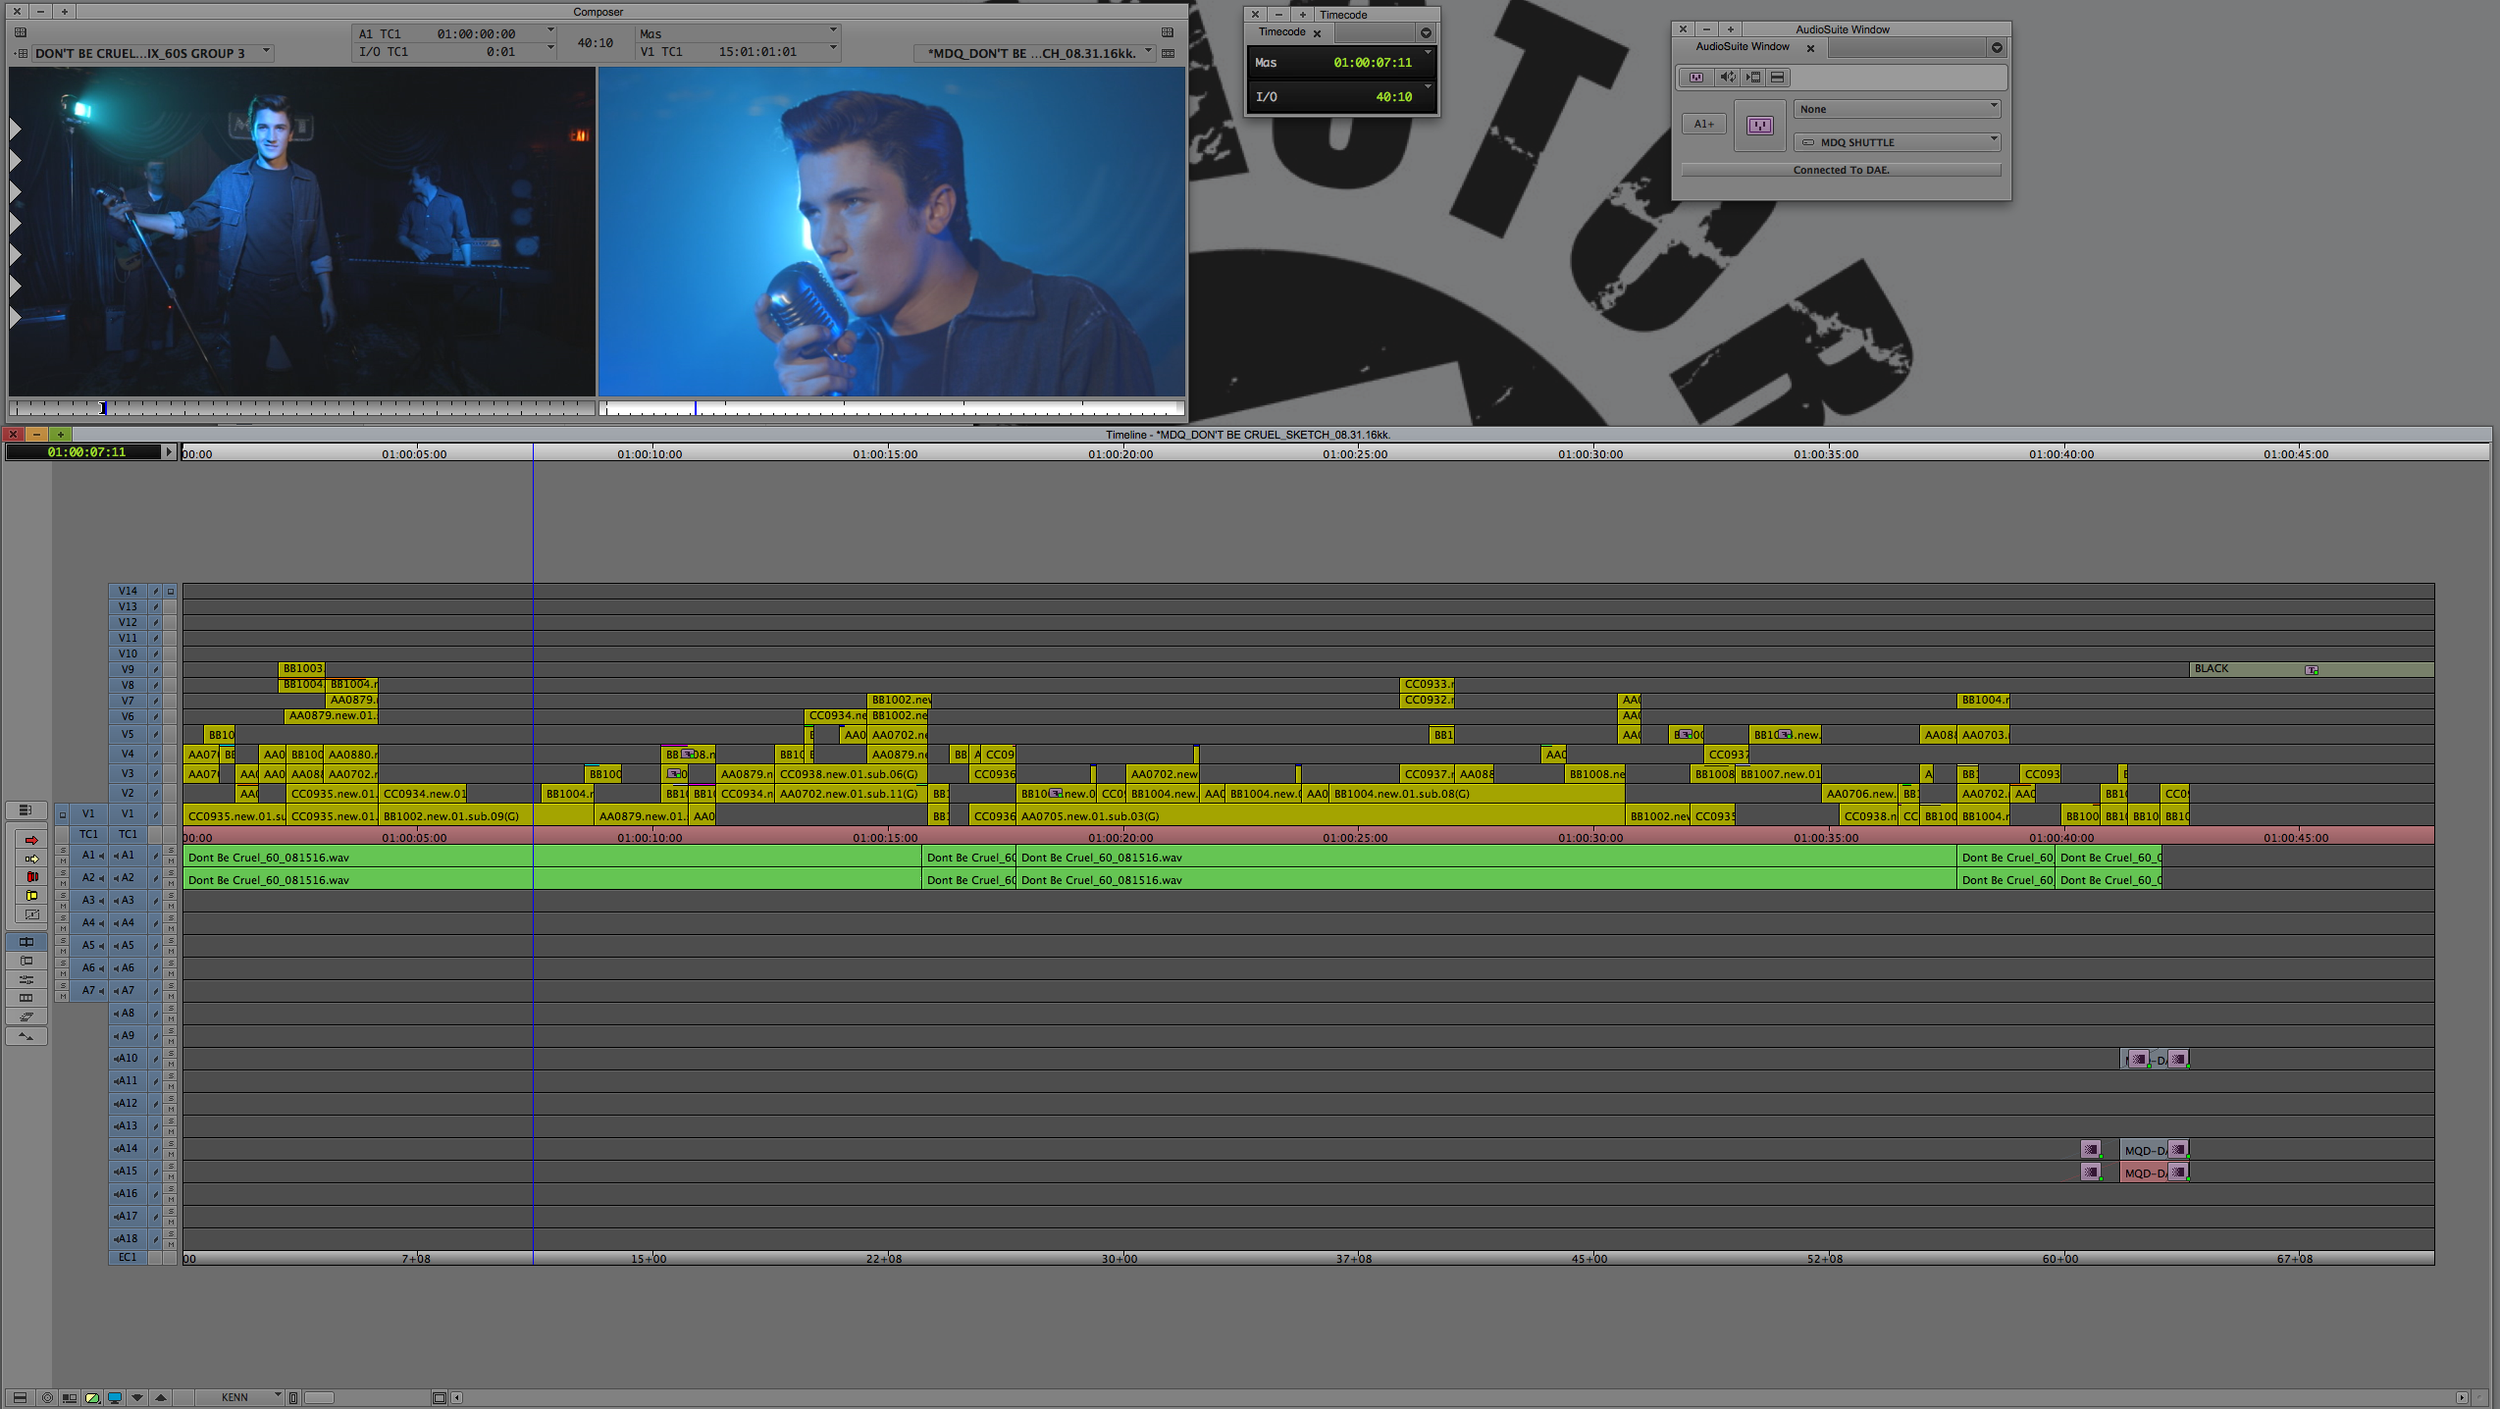The height and width of the screenshot is (1409, 2500).
Task: Click the transition manipulation button at palette bottom
Action: tap(26, 1037)
